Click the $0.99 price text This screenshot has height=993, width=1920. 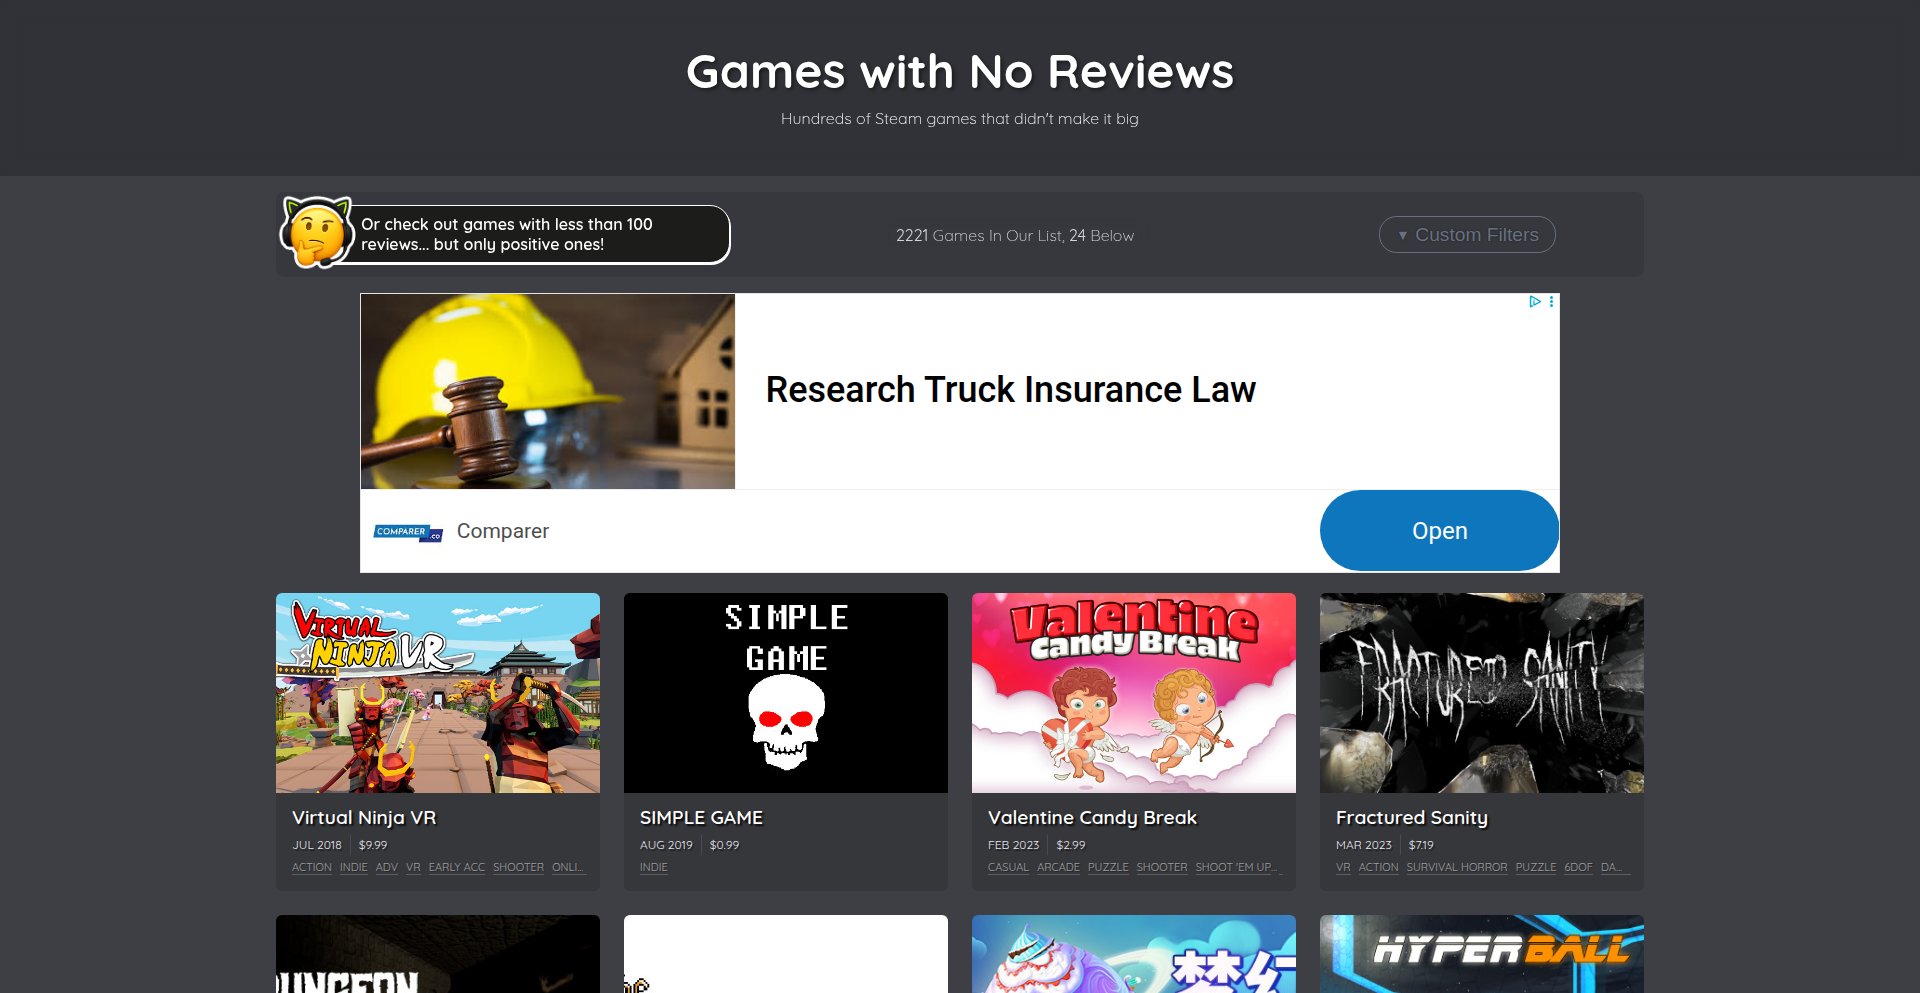point(725,845)
